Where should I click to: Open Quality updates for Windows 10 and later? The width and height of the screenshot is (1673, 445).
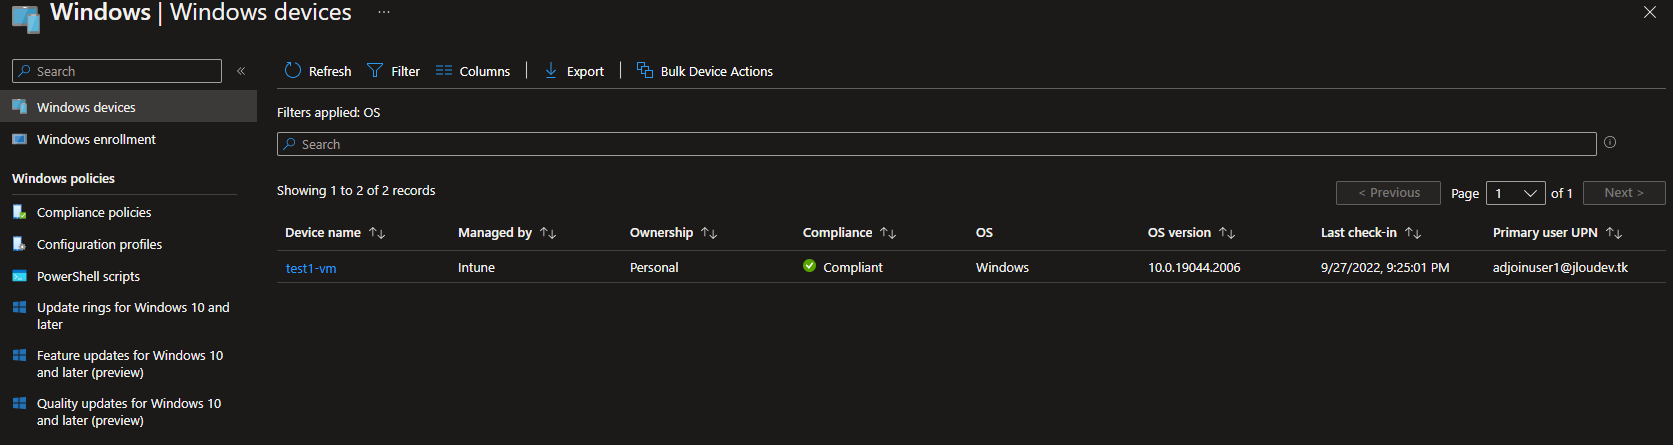[129, 411]
